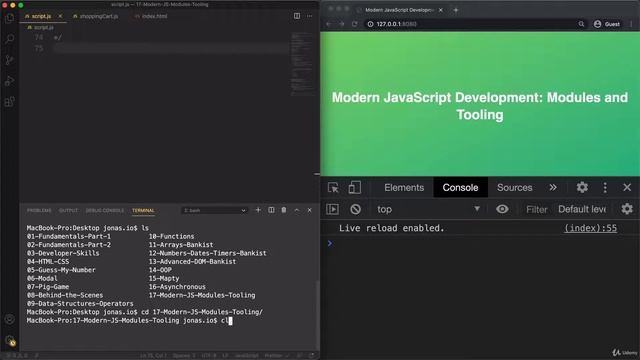640x360 pixels.
Task: Open the (index):55 source link
Action: [590, 228]
